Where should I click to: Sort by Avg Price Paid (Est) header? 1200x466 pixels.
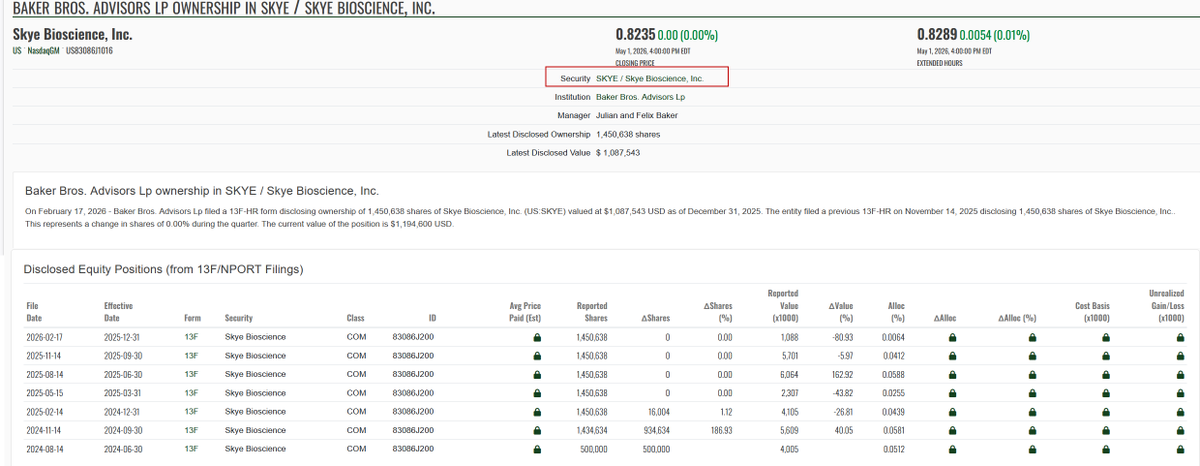(x=525, y=312)
